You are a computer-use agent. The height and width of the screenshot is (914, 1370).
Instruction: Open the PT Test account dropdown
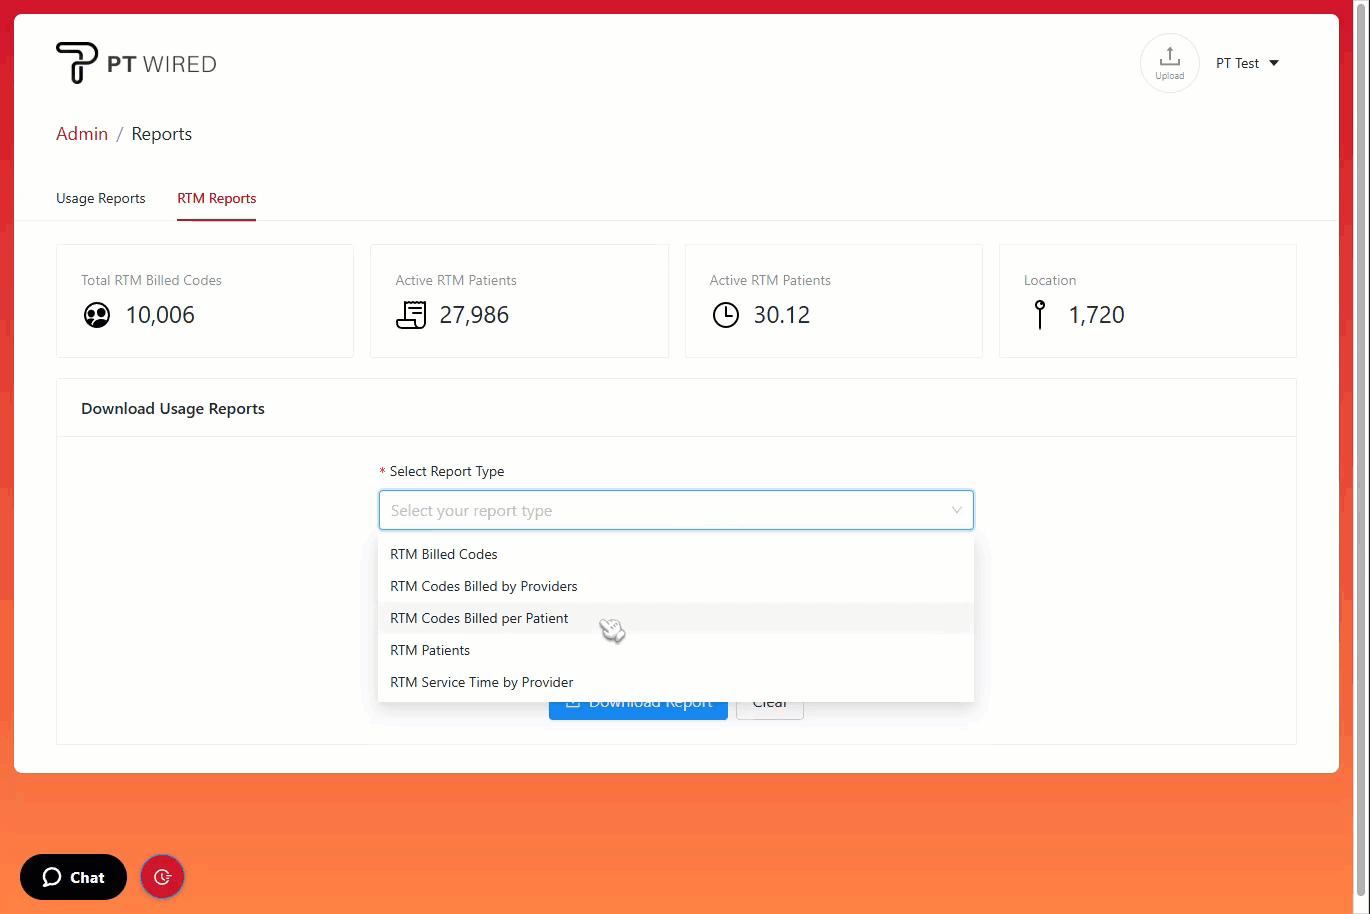pos(1247,63)
